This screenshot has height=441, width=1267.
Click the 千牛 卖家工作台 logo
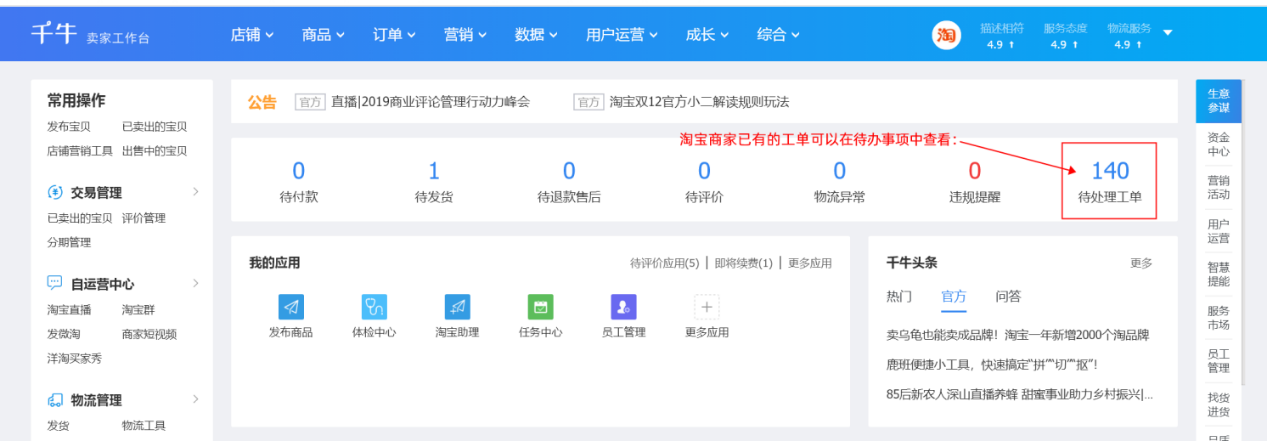(90, 35)
